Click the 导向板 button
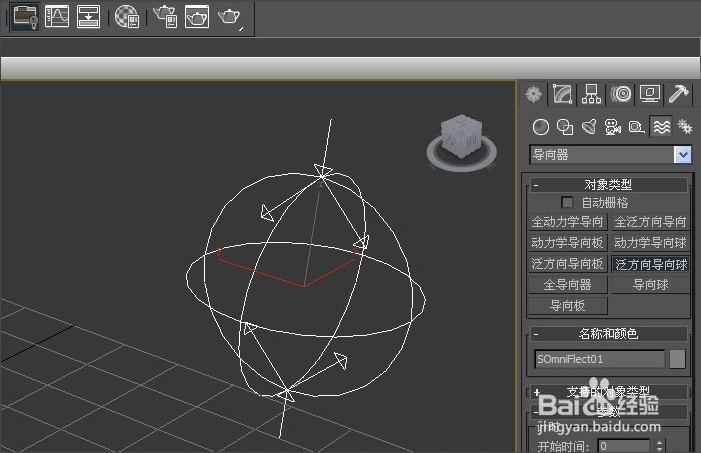The height and width of the screenshot is (453, 701). point(568,305)
